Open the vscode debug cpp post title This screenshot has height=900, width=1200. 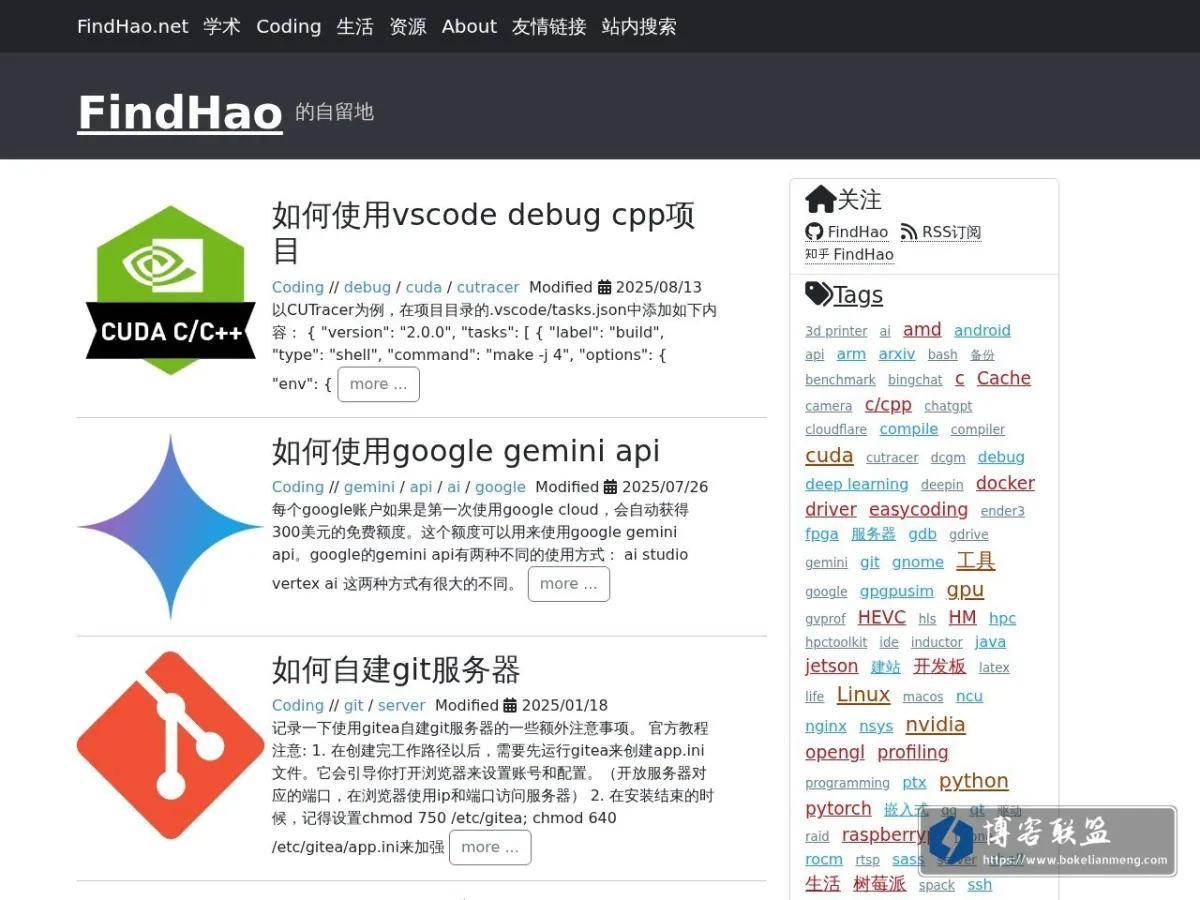[x=484, y=232]
